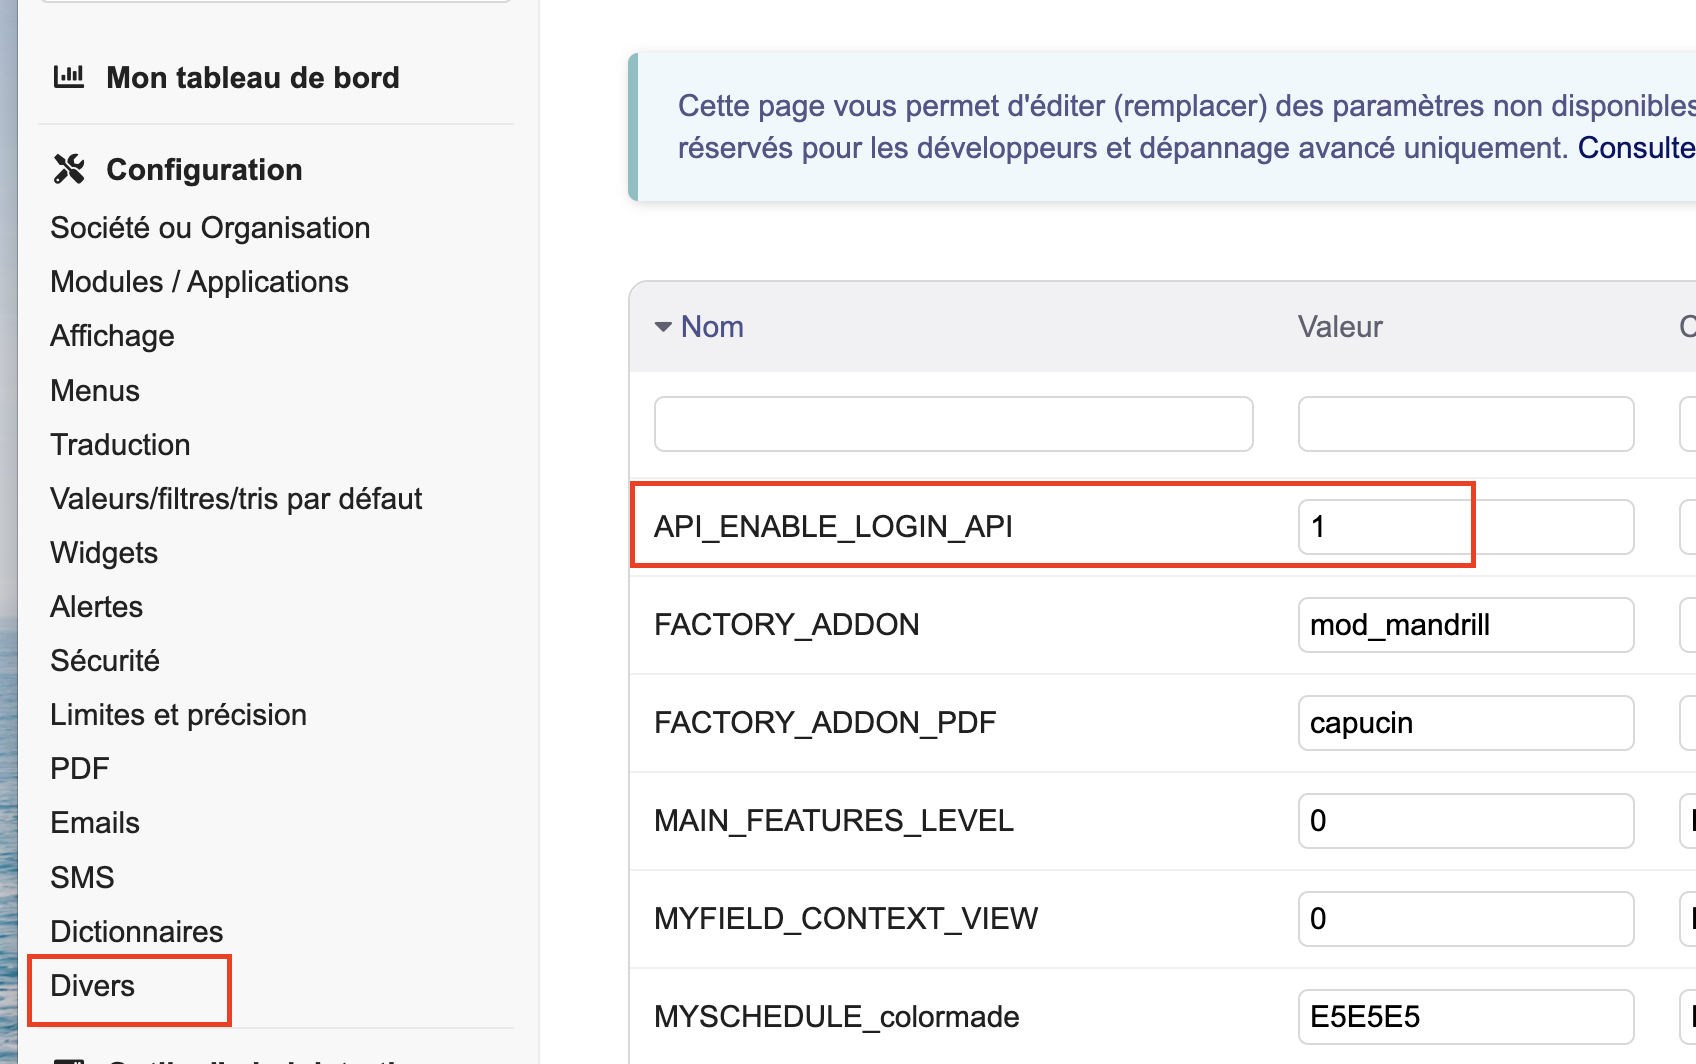Go to the Sécurité page
Viewport: 1696px width, 1064px height.
coord(105,660)
